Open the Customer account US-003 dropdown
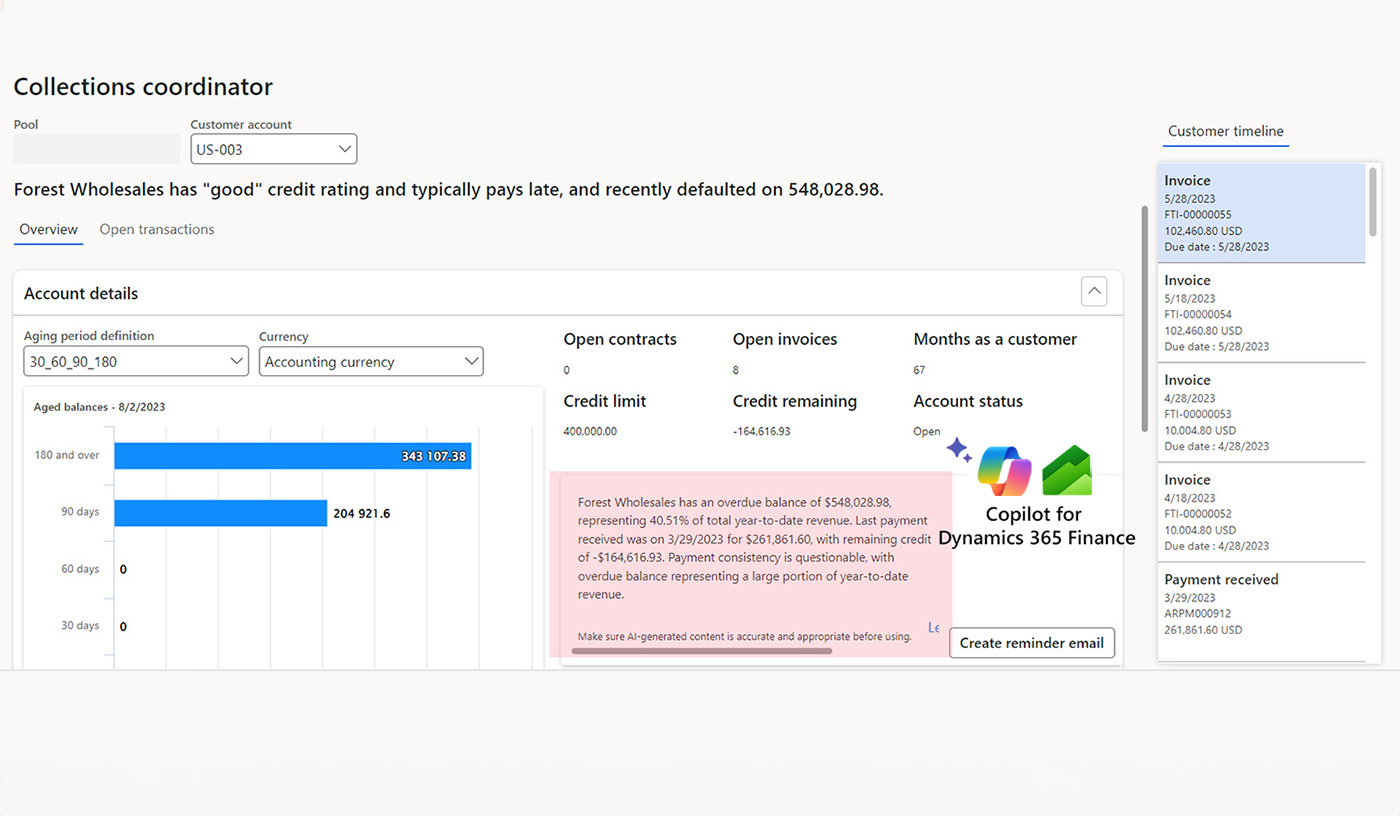The height and width of the screenshot is (816, 1400). coord(273,149)
